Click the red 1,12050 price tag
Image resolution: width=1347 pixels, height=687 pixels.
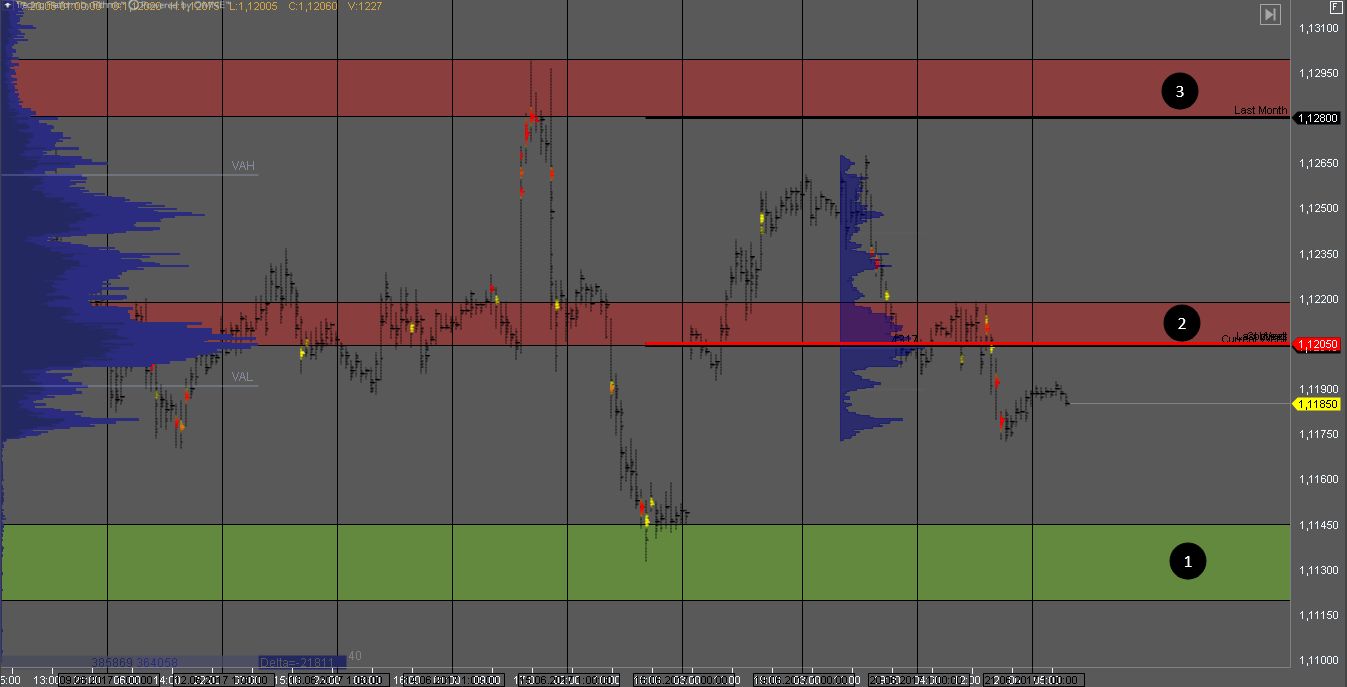[x=1317, y=345]
